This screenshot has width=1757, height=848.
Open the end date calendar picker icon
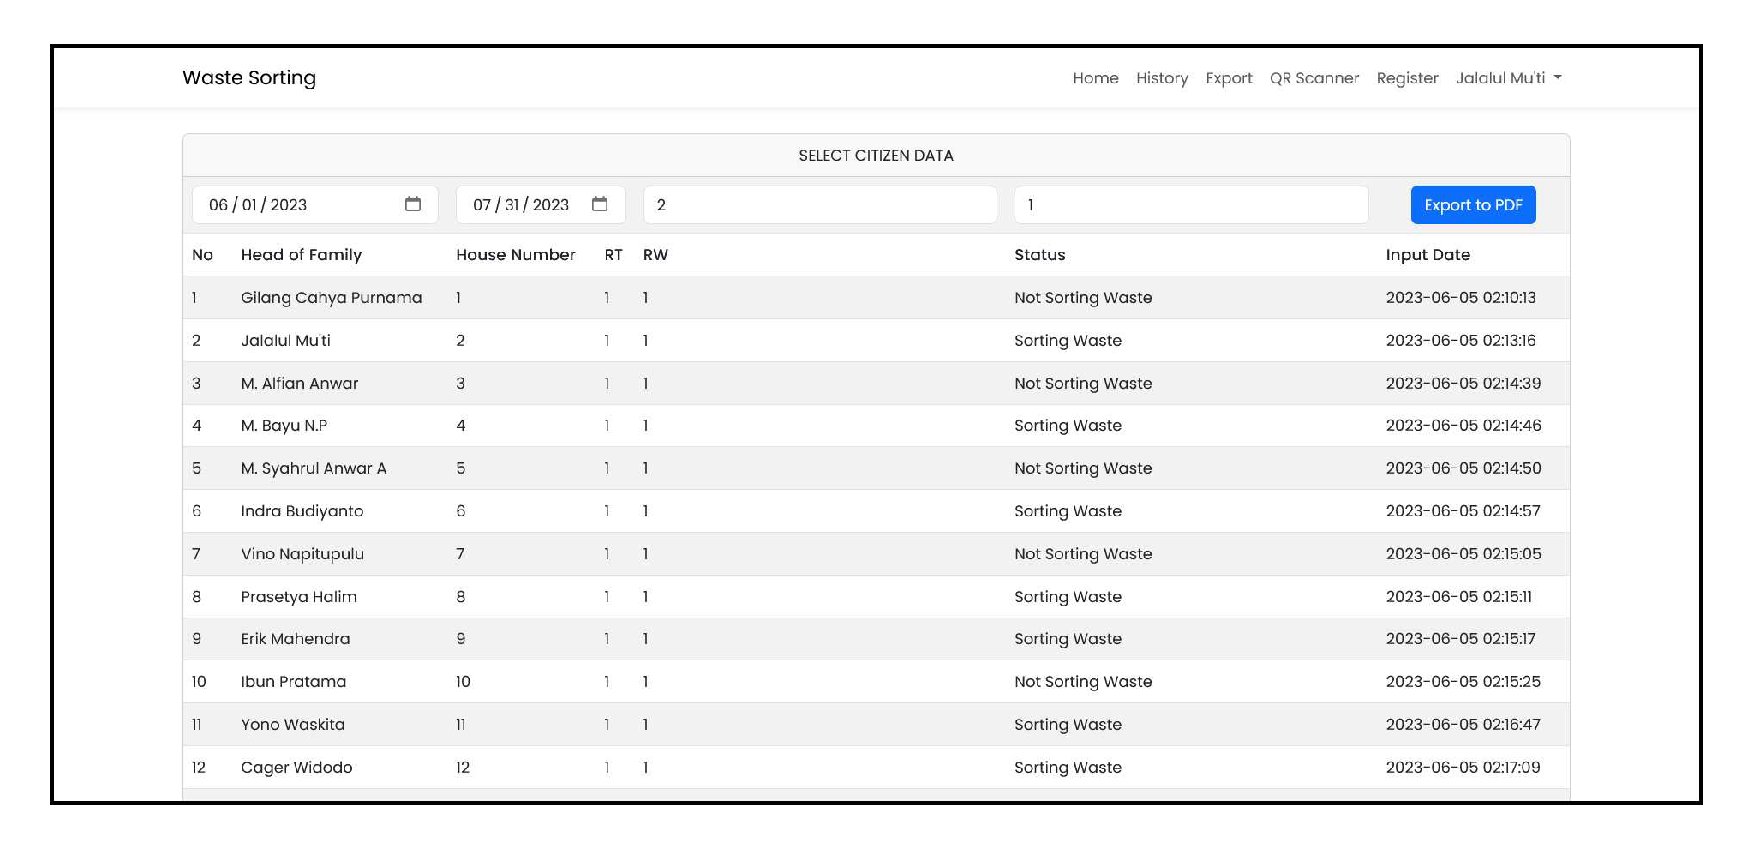(x=599, y=204)
